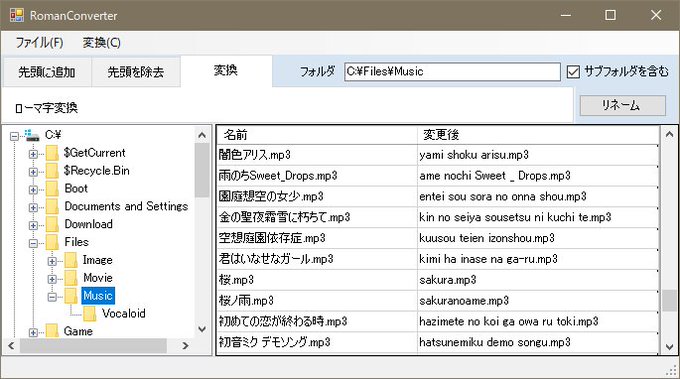
Task: Click the C:¥ drive icon
Action: (32, 135)
